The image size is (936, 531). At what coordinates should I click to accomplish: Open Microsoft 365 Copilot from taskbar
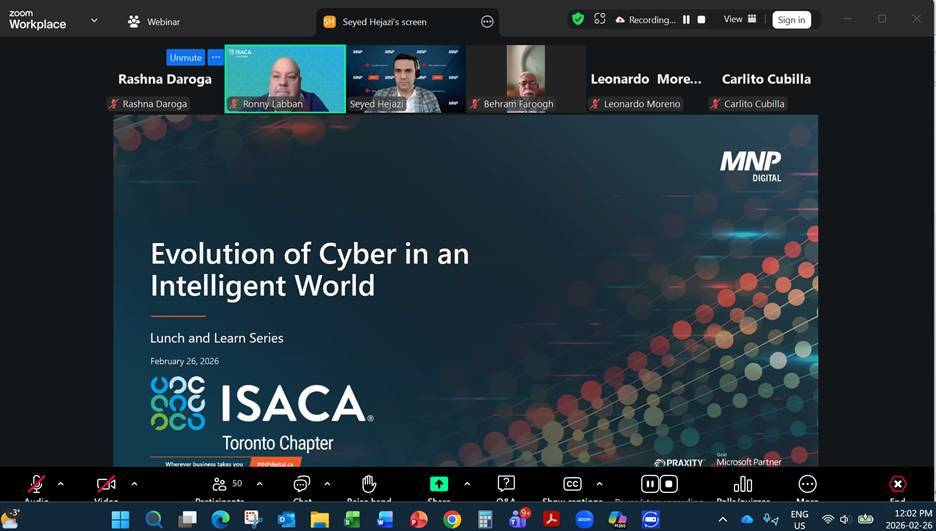[x=617, y=519]
